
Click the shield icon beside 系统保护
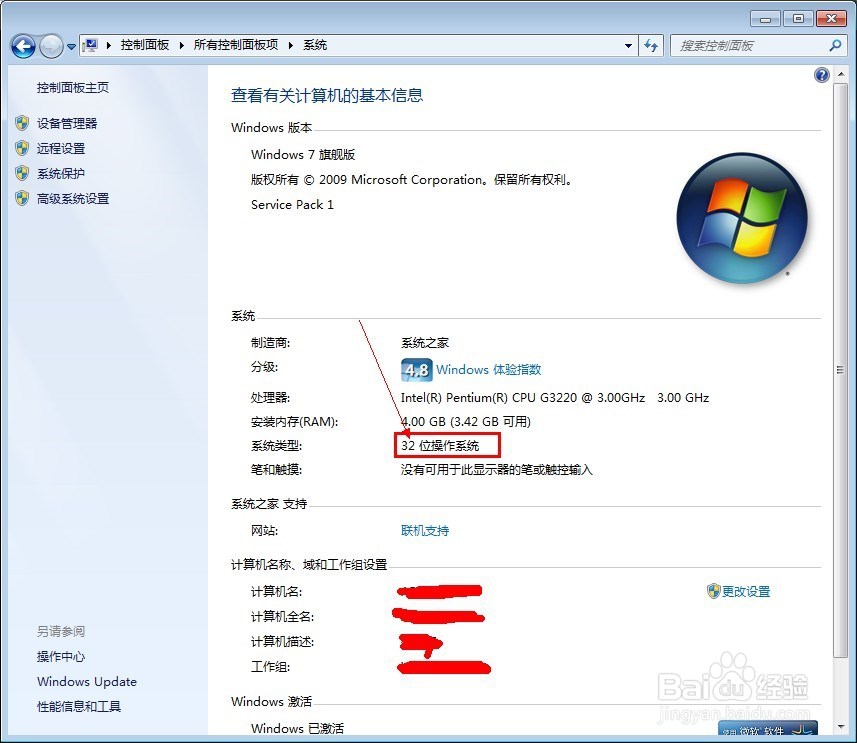(22, 173)
